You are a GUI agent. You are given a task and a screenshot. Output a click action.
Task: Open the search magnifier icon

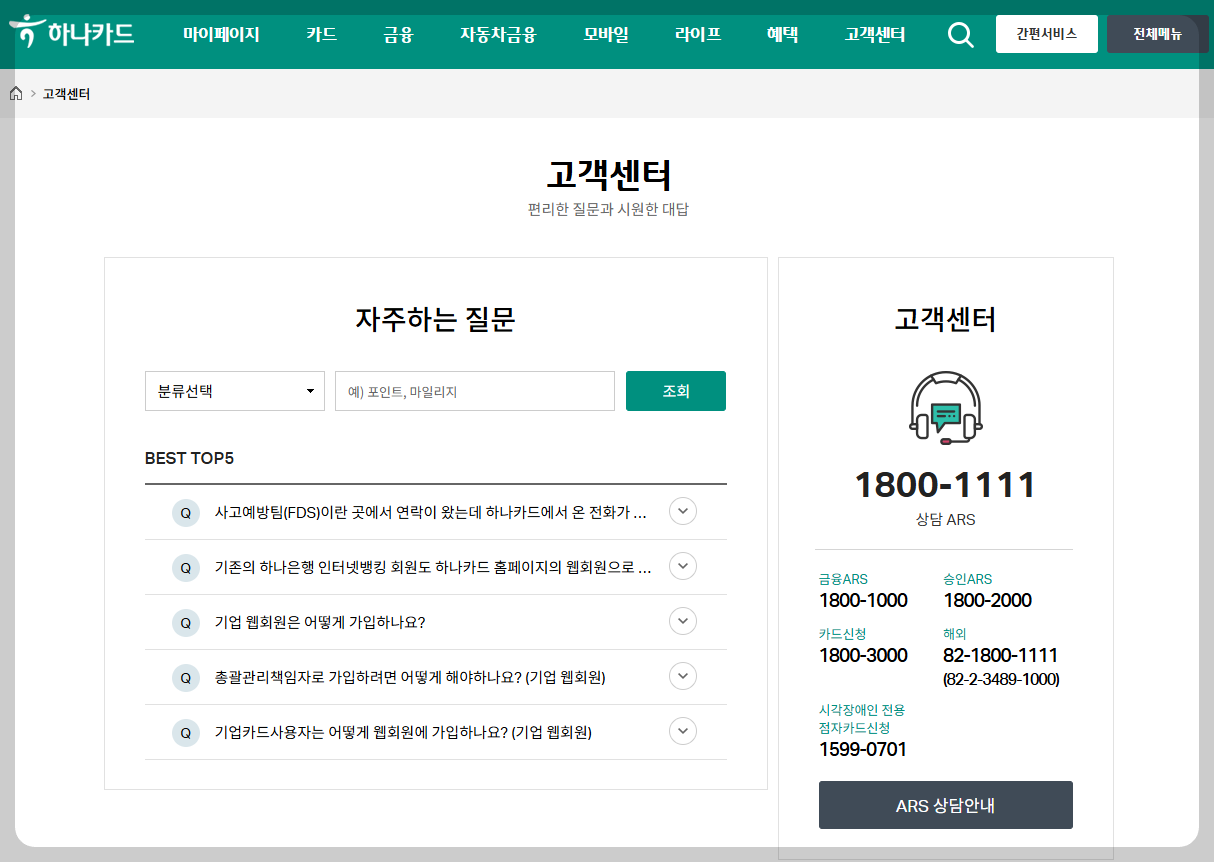click(960, 35)
